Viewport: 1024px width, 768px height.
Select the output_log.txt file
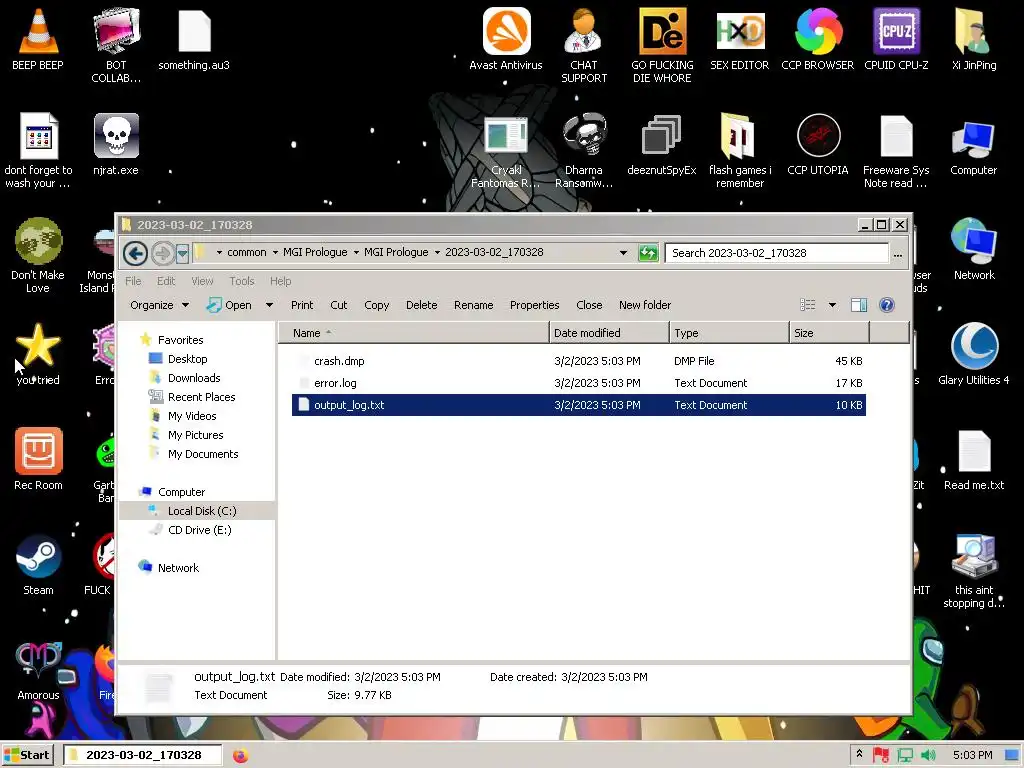coord(579,405)
